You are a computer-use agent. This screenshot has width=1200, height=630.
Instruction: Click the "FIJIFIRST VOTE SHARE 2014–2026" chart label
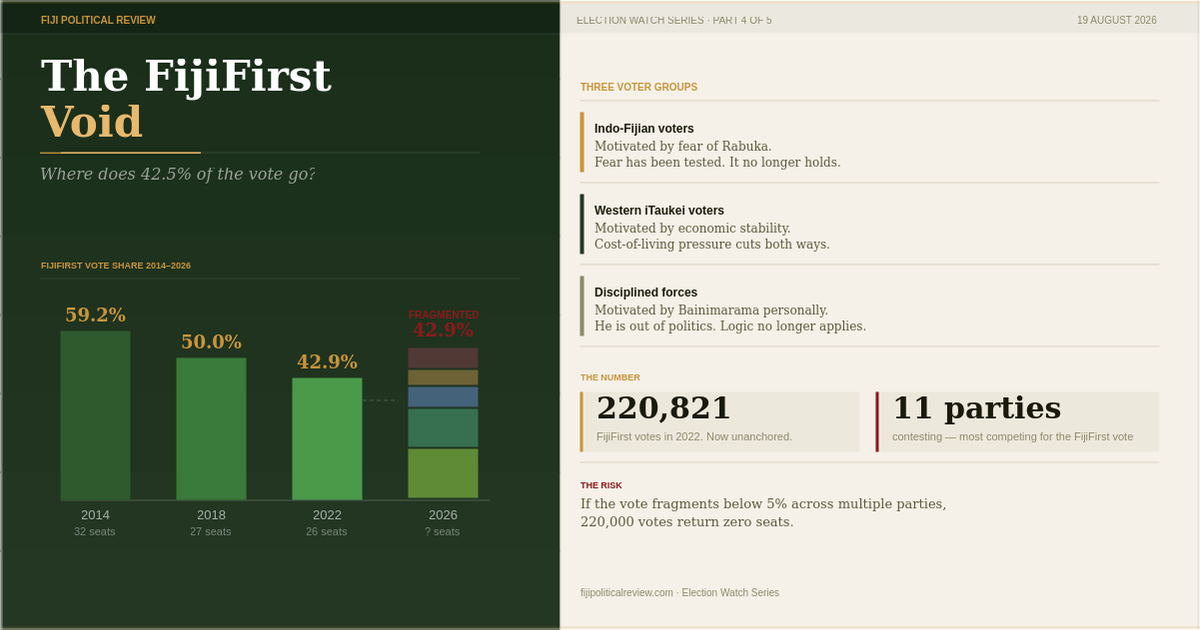click(116, 266)
